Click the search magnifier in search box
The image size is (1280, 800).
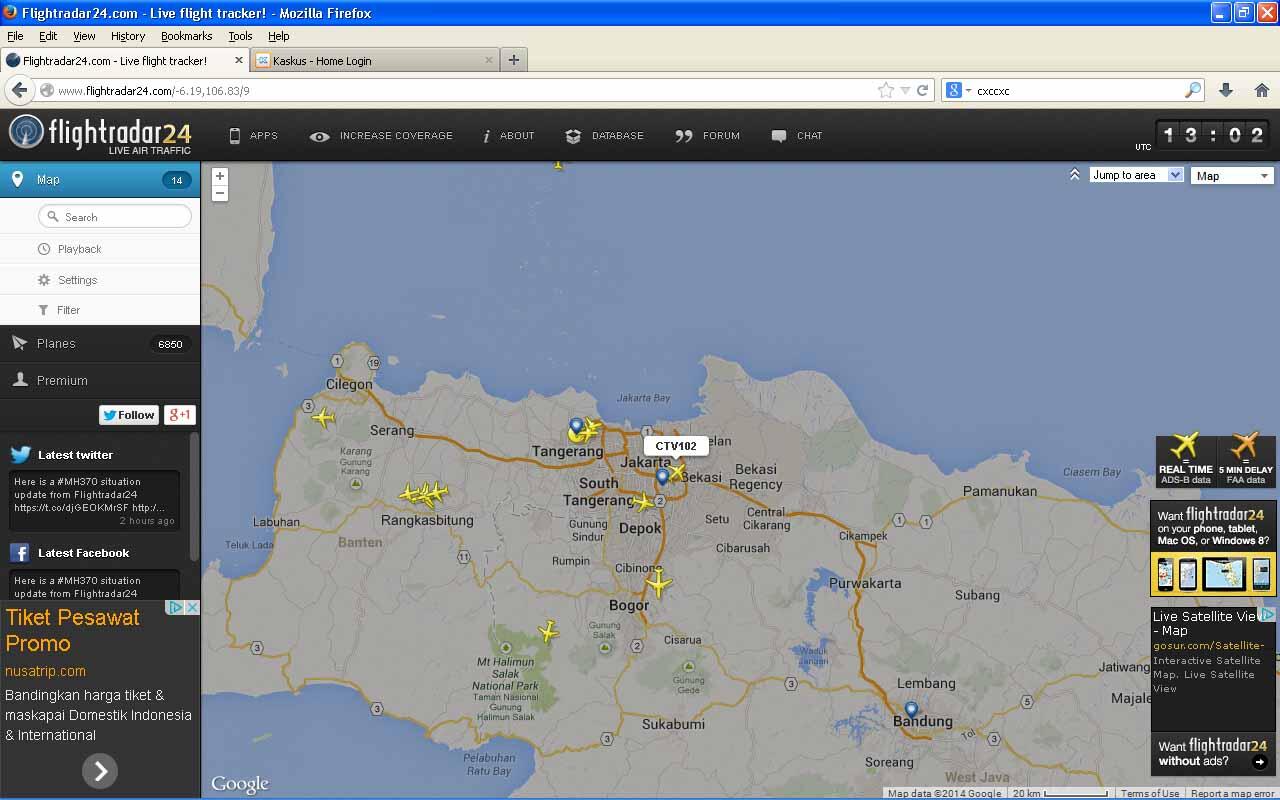click(1192, 90)
